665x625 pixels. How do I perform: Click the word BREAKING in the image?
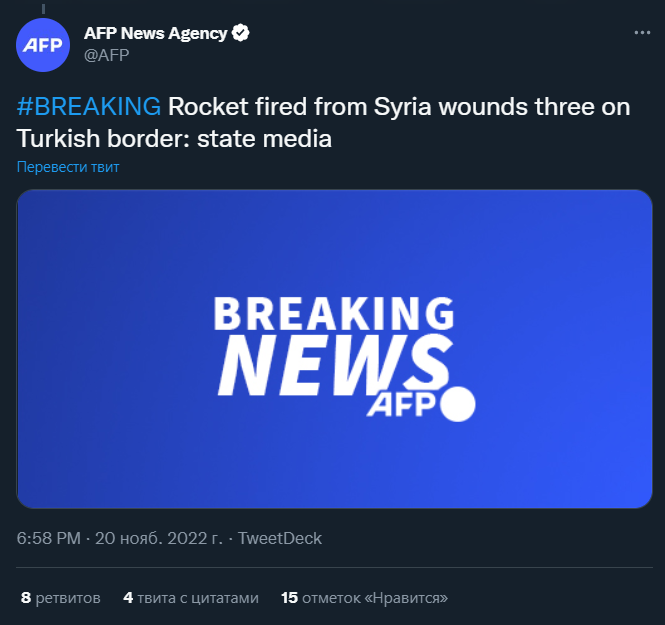tap(333, 314)
